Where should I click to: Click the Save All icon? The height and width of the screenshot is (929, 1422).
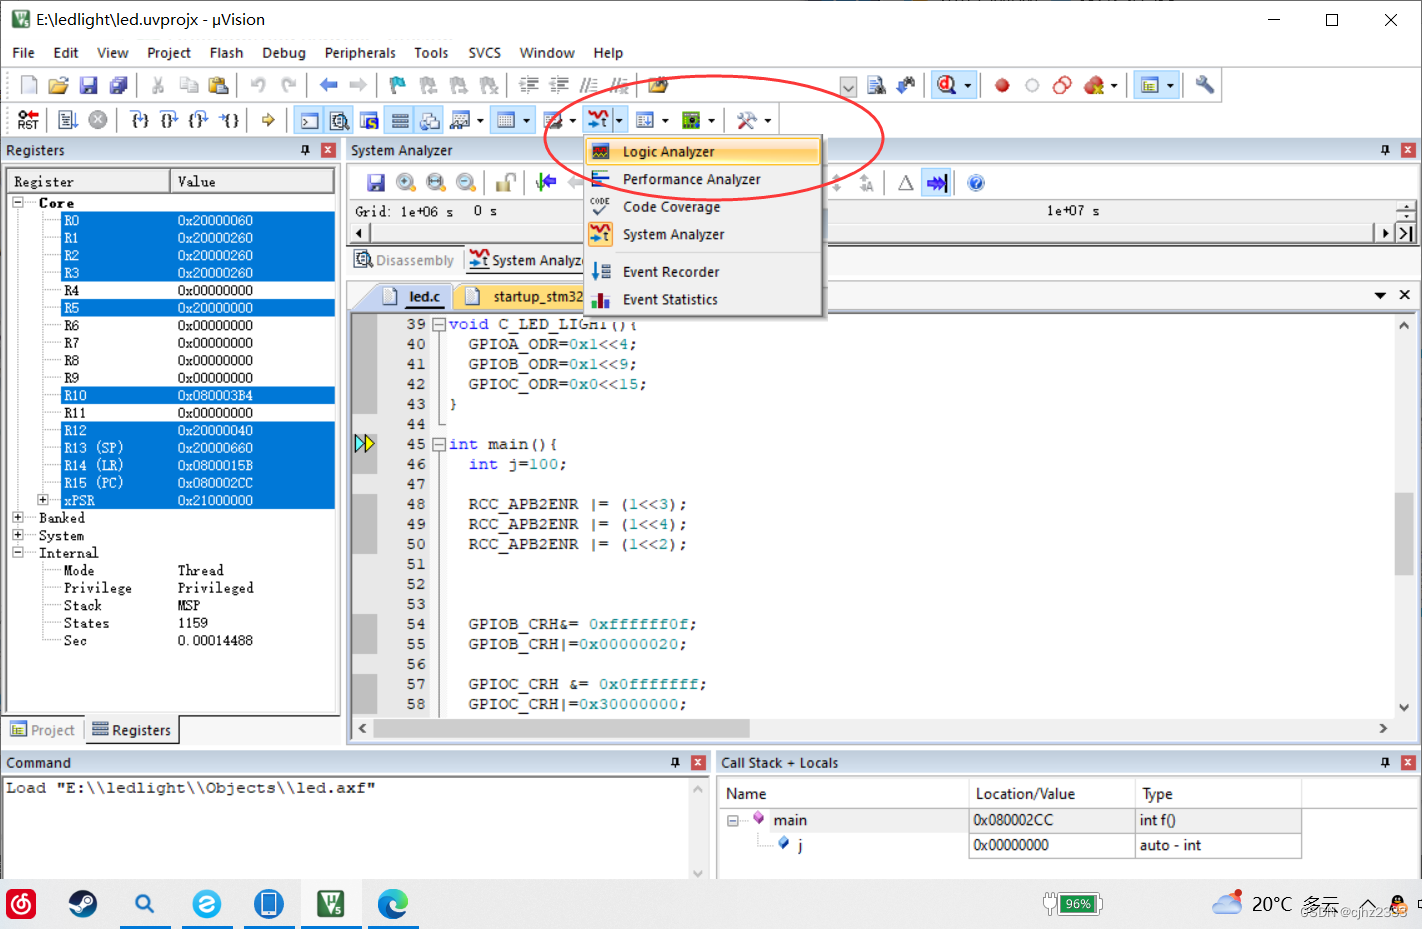[119, 86]
